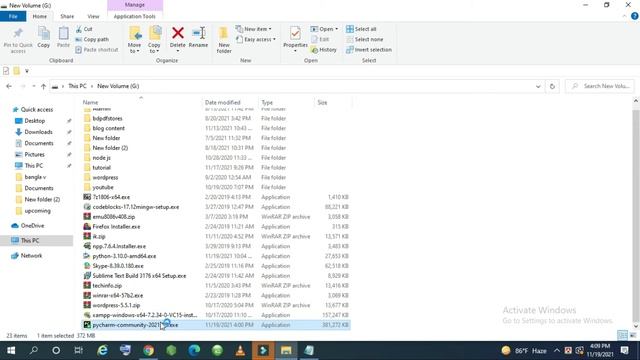640x360 pixels.
Task: Click Invert selection in ribbon
Action: [369, 50]
